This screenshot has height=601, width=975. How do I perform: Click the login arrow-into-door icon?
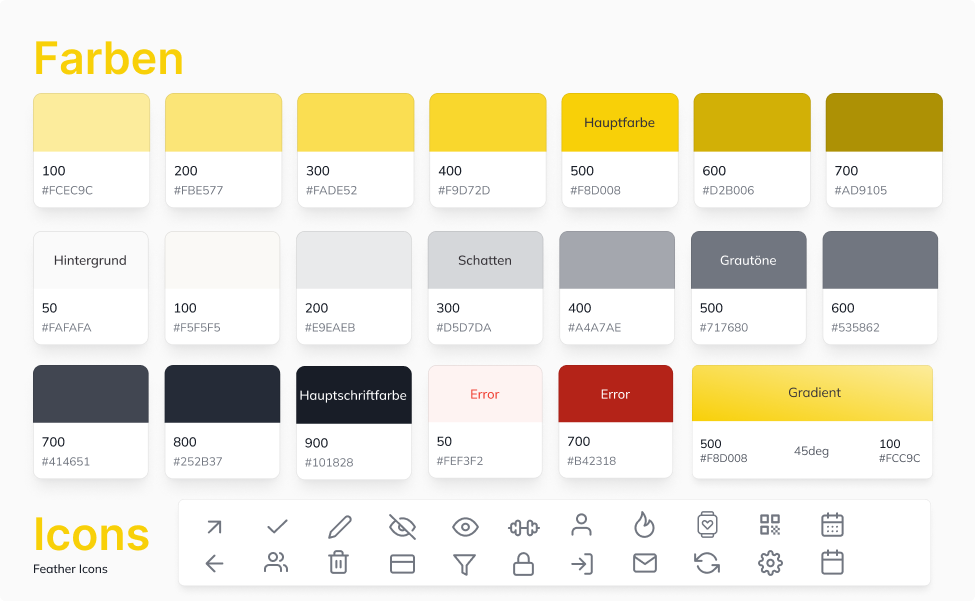582,564
